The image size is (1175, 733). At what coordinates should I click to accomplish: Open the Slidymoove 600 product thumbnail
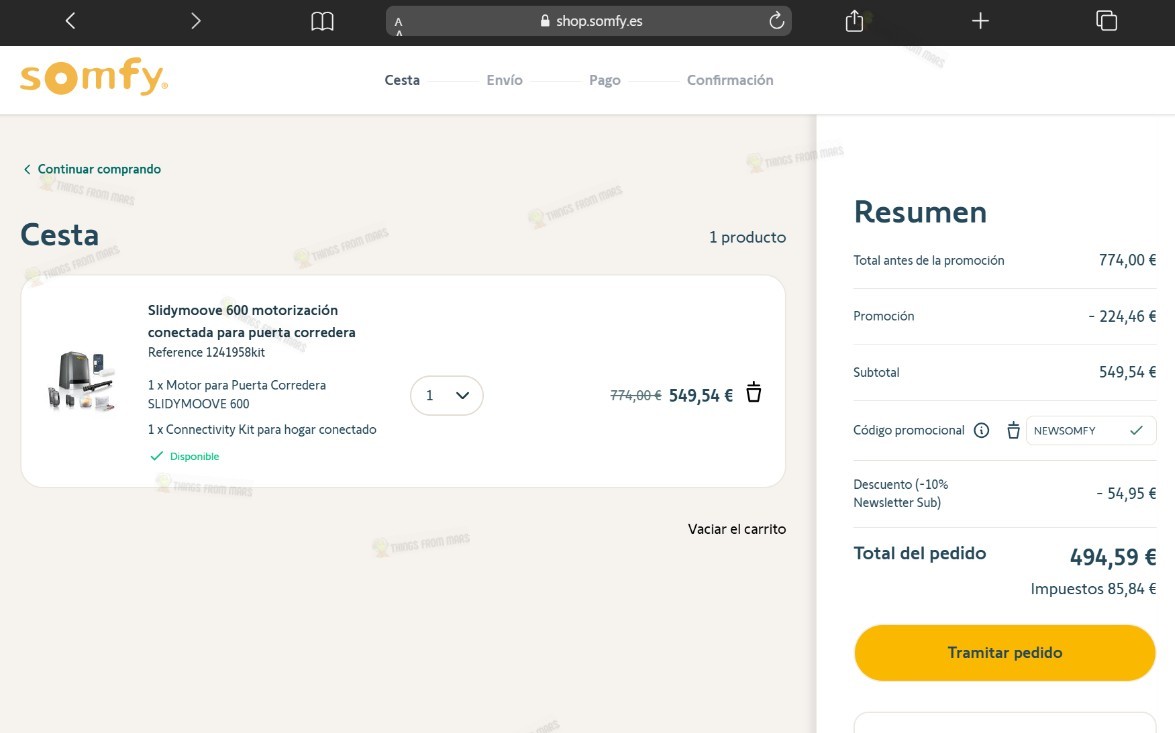(x=82, y=381)
